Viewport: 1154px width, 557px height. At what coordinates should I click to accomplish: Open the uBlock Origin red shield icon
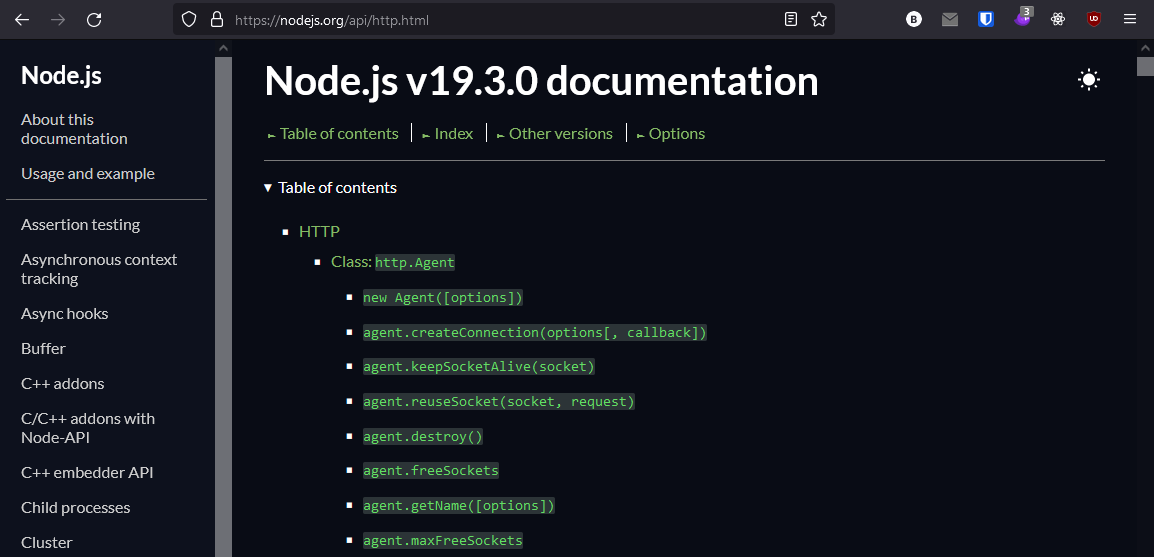pos(1094,20)
